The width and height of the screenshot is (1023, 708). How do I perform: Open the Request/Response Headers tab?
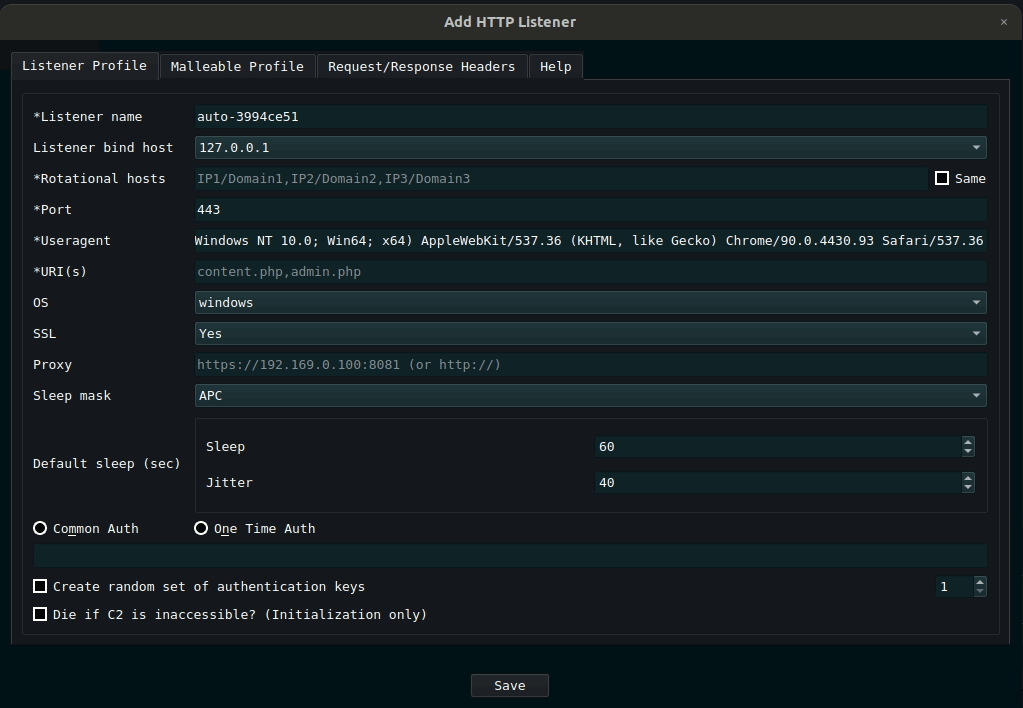click(421, 67)
